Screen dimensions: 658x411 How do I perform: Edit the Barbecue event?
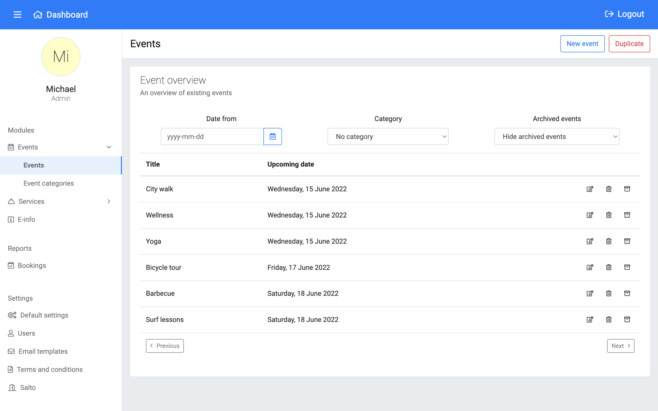[x=590, y=293]
